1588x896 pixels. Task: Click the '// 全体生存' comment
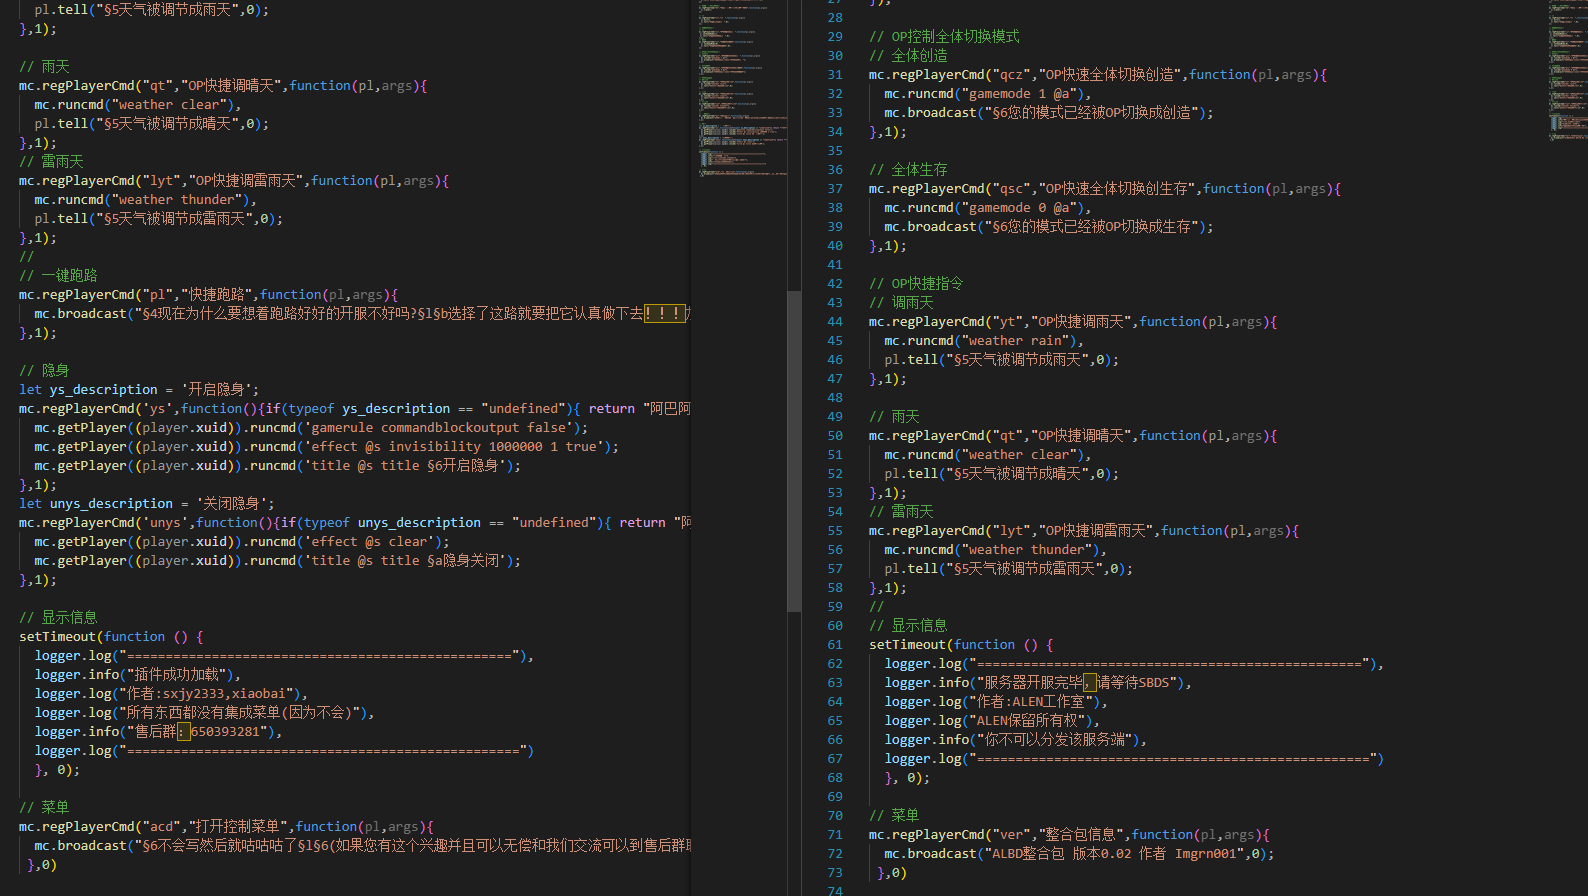[908, 170]
